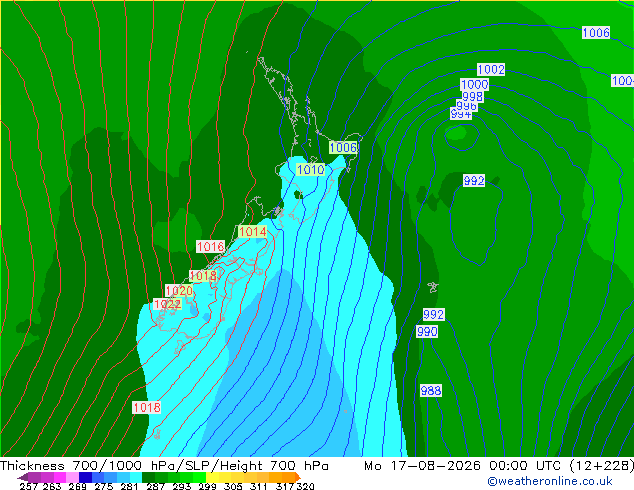Click the red 1018 isobar label

click(x=203, y=276)
